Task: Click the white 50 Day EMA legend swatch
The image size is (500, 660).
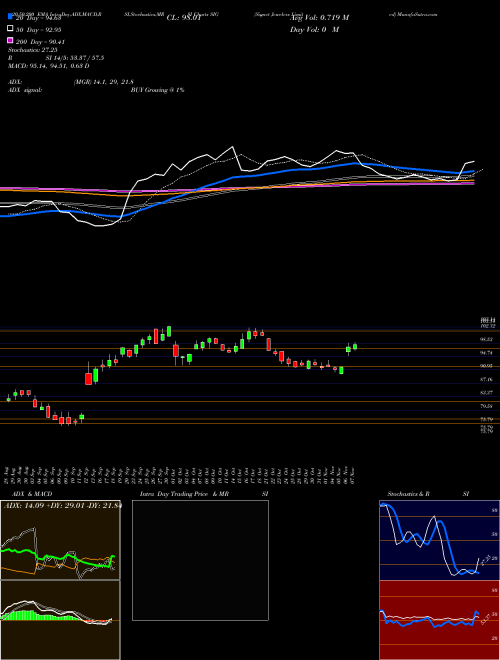Action: tap(11, 29)
